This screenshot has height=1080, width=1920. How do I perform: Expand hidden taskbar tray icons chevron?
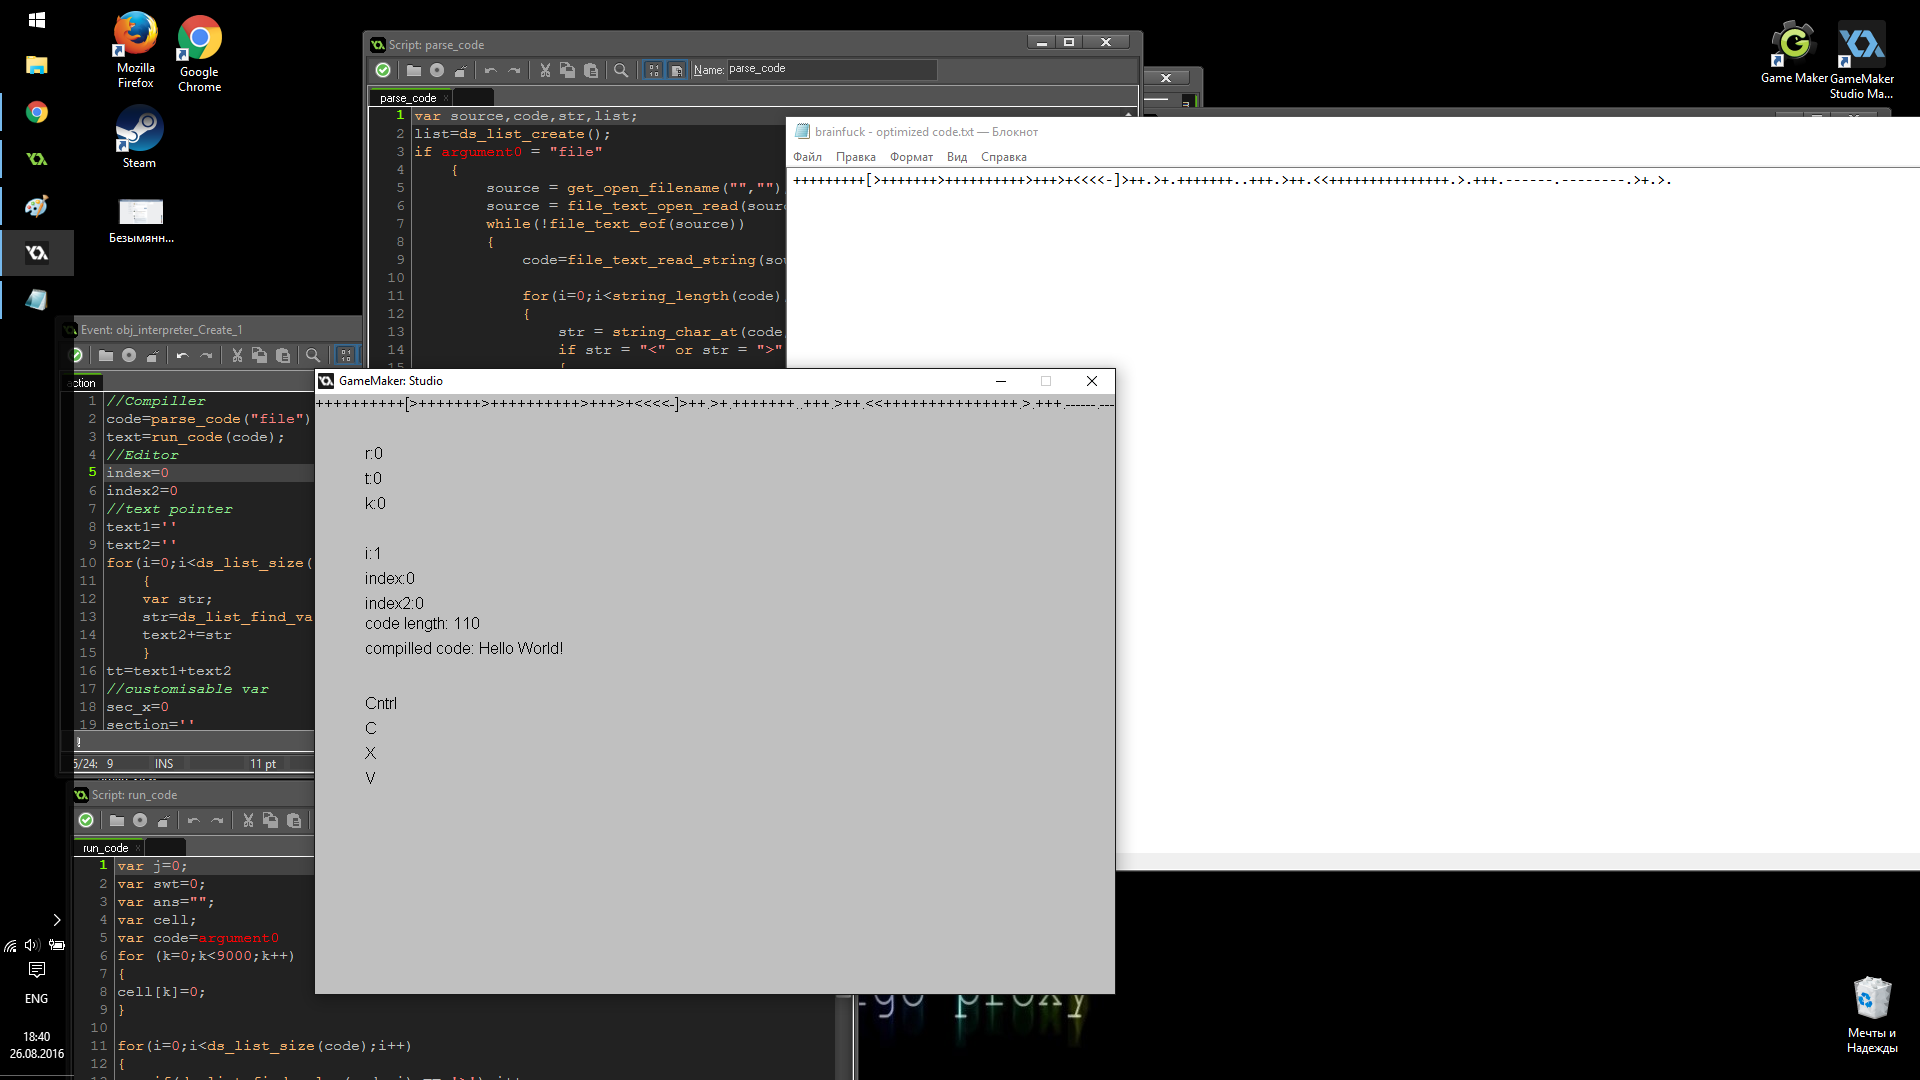(x=57, y=920)
